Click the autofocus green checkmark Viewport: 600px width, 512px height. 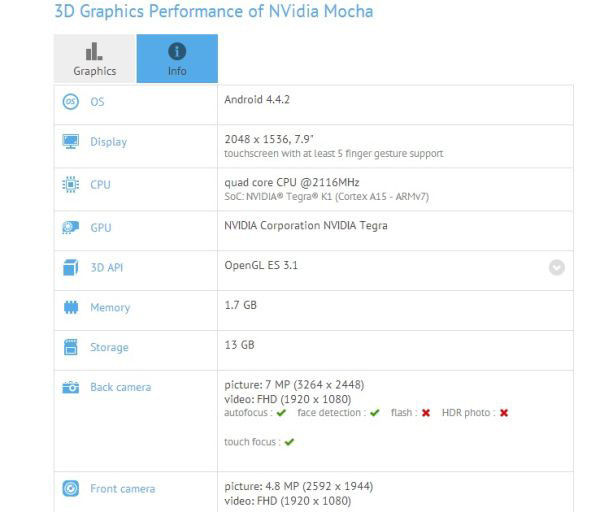(x=281, y=413)
